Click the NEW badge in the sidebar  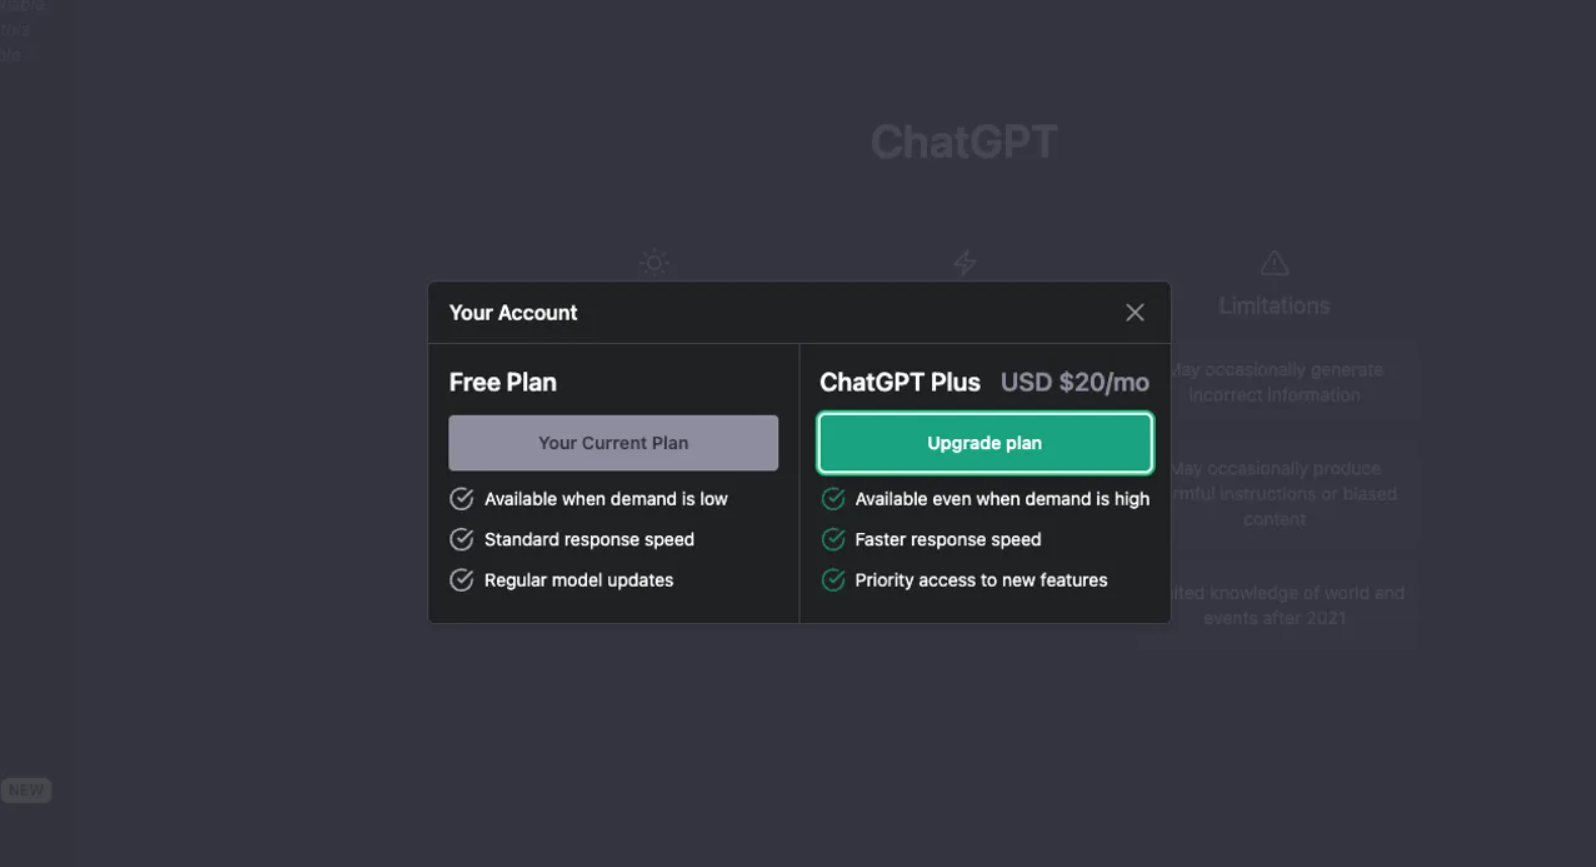coord(26,790)
